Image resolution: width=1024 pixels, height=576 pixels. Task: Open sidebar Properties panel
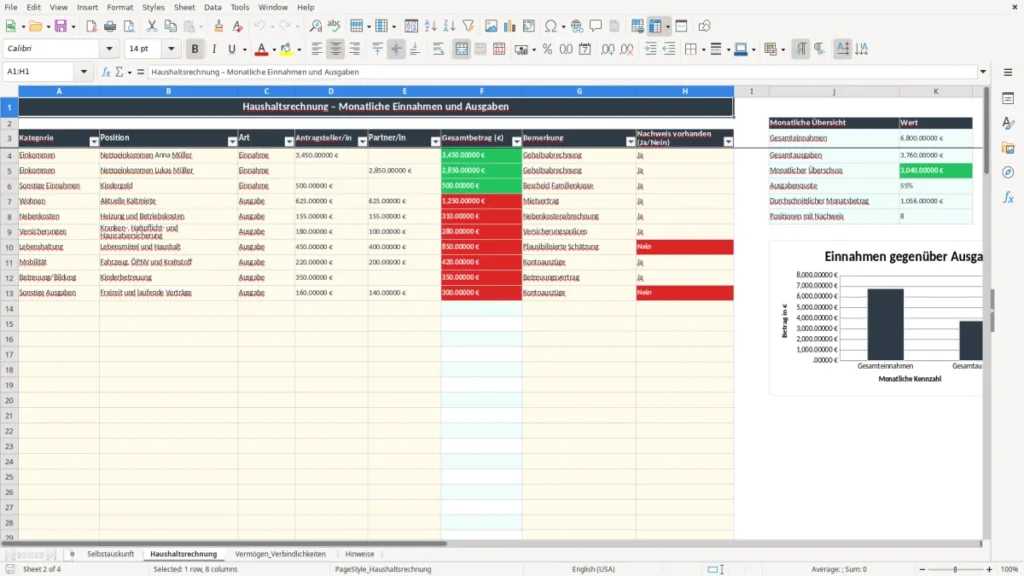tap(1008, 98)
